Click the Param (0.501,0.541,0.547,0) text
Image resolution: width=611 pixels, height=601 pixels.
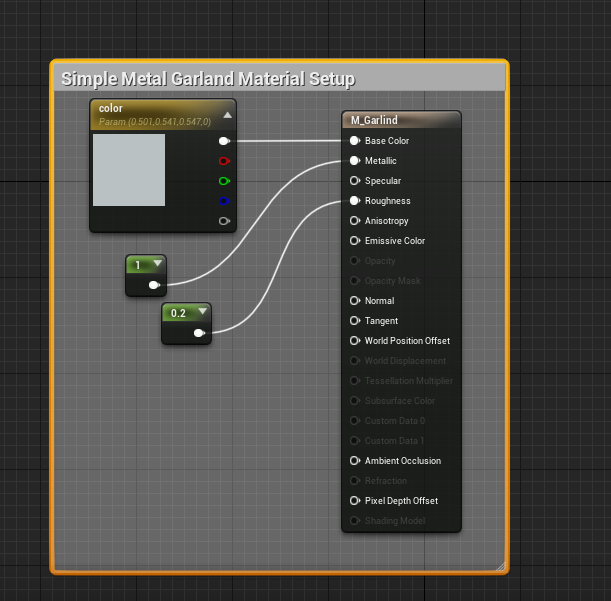coord(155,122)
